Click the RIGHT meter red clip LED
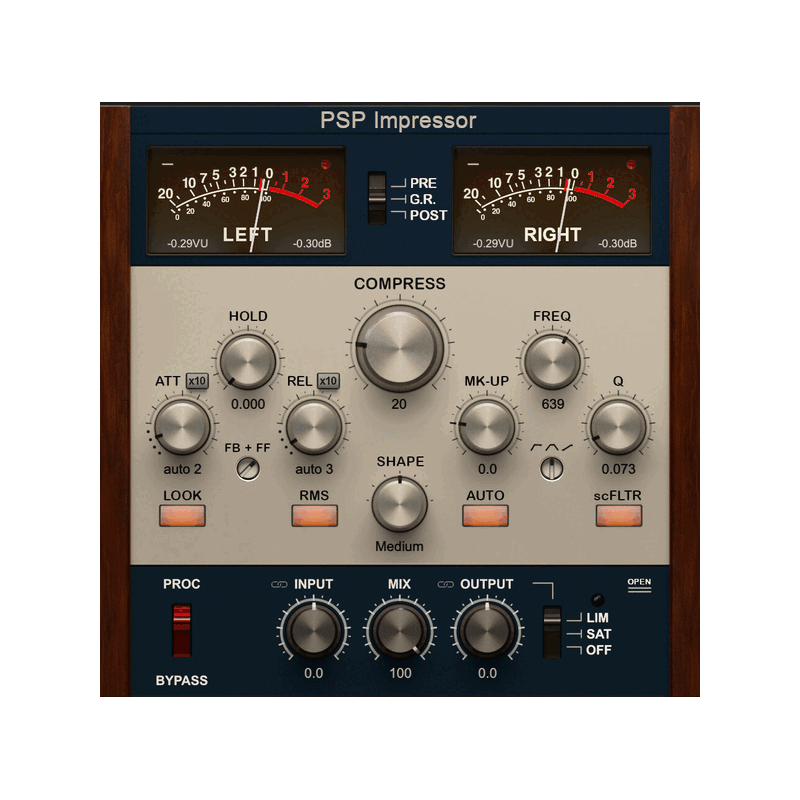Image resolution: width=800 pixels, height=800 pixels. (631, 164)
